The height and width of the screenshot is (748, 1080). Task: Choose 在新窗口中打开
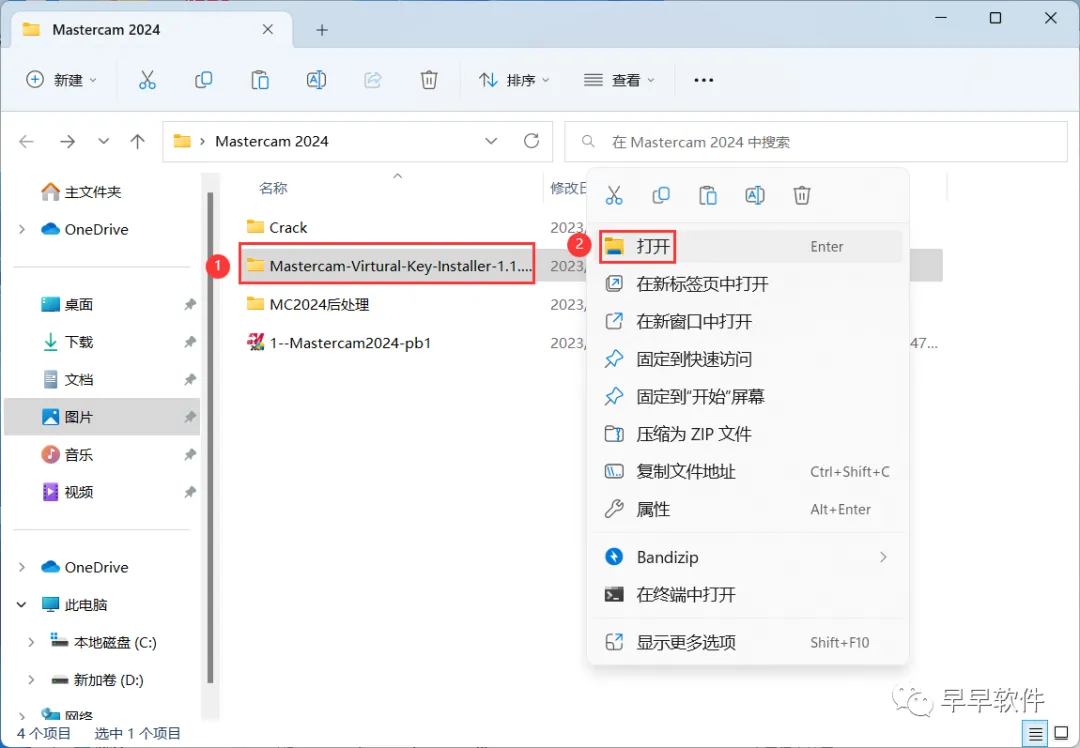pyautogui.click(x=747, y=321)
